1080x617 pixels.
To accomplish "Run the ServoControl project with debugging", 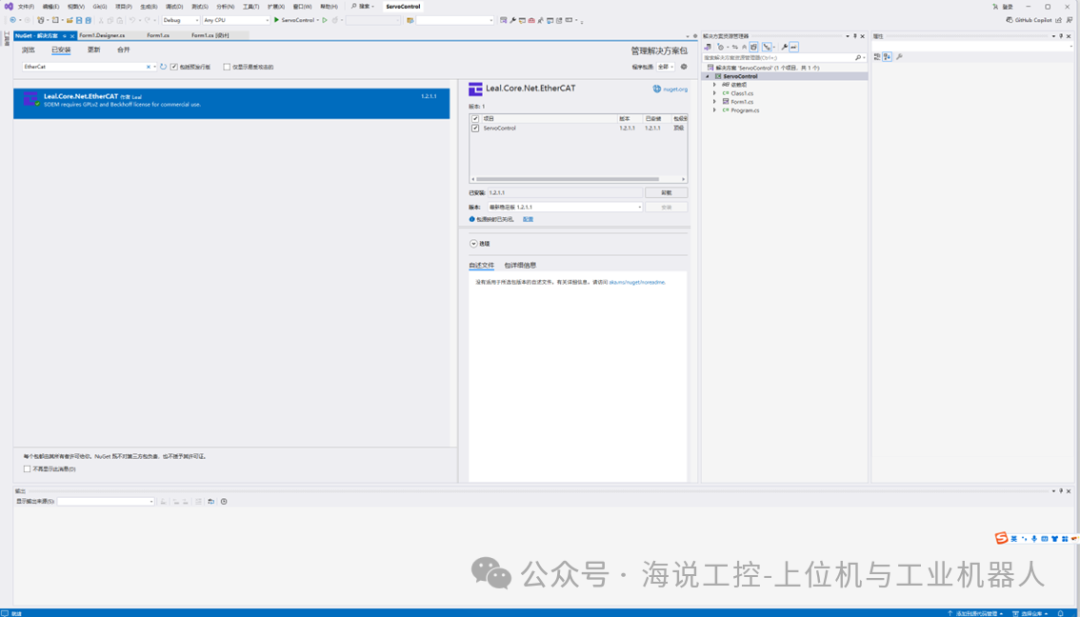I will pyautogui.click(x=275, y=19).
